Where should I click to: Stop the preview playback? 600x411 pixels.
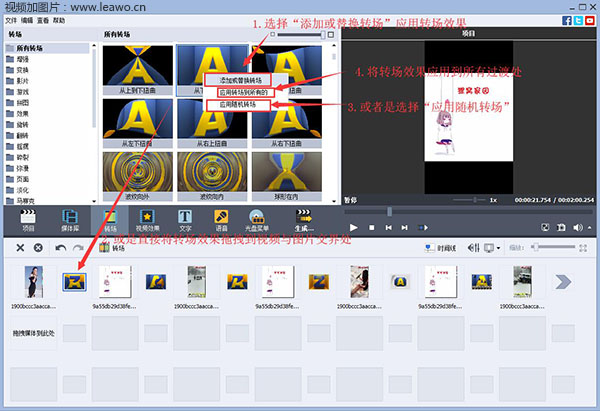pos(371,227)
